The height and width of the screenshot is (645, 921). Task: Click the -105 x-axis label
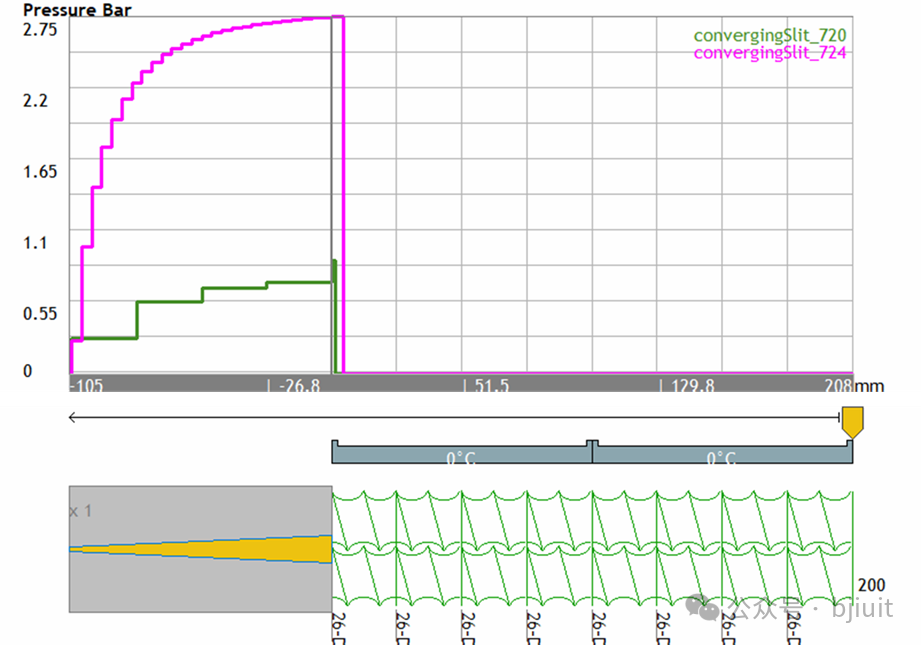(88, 386)
